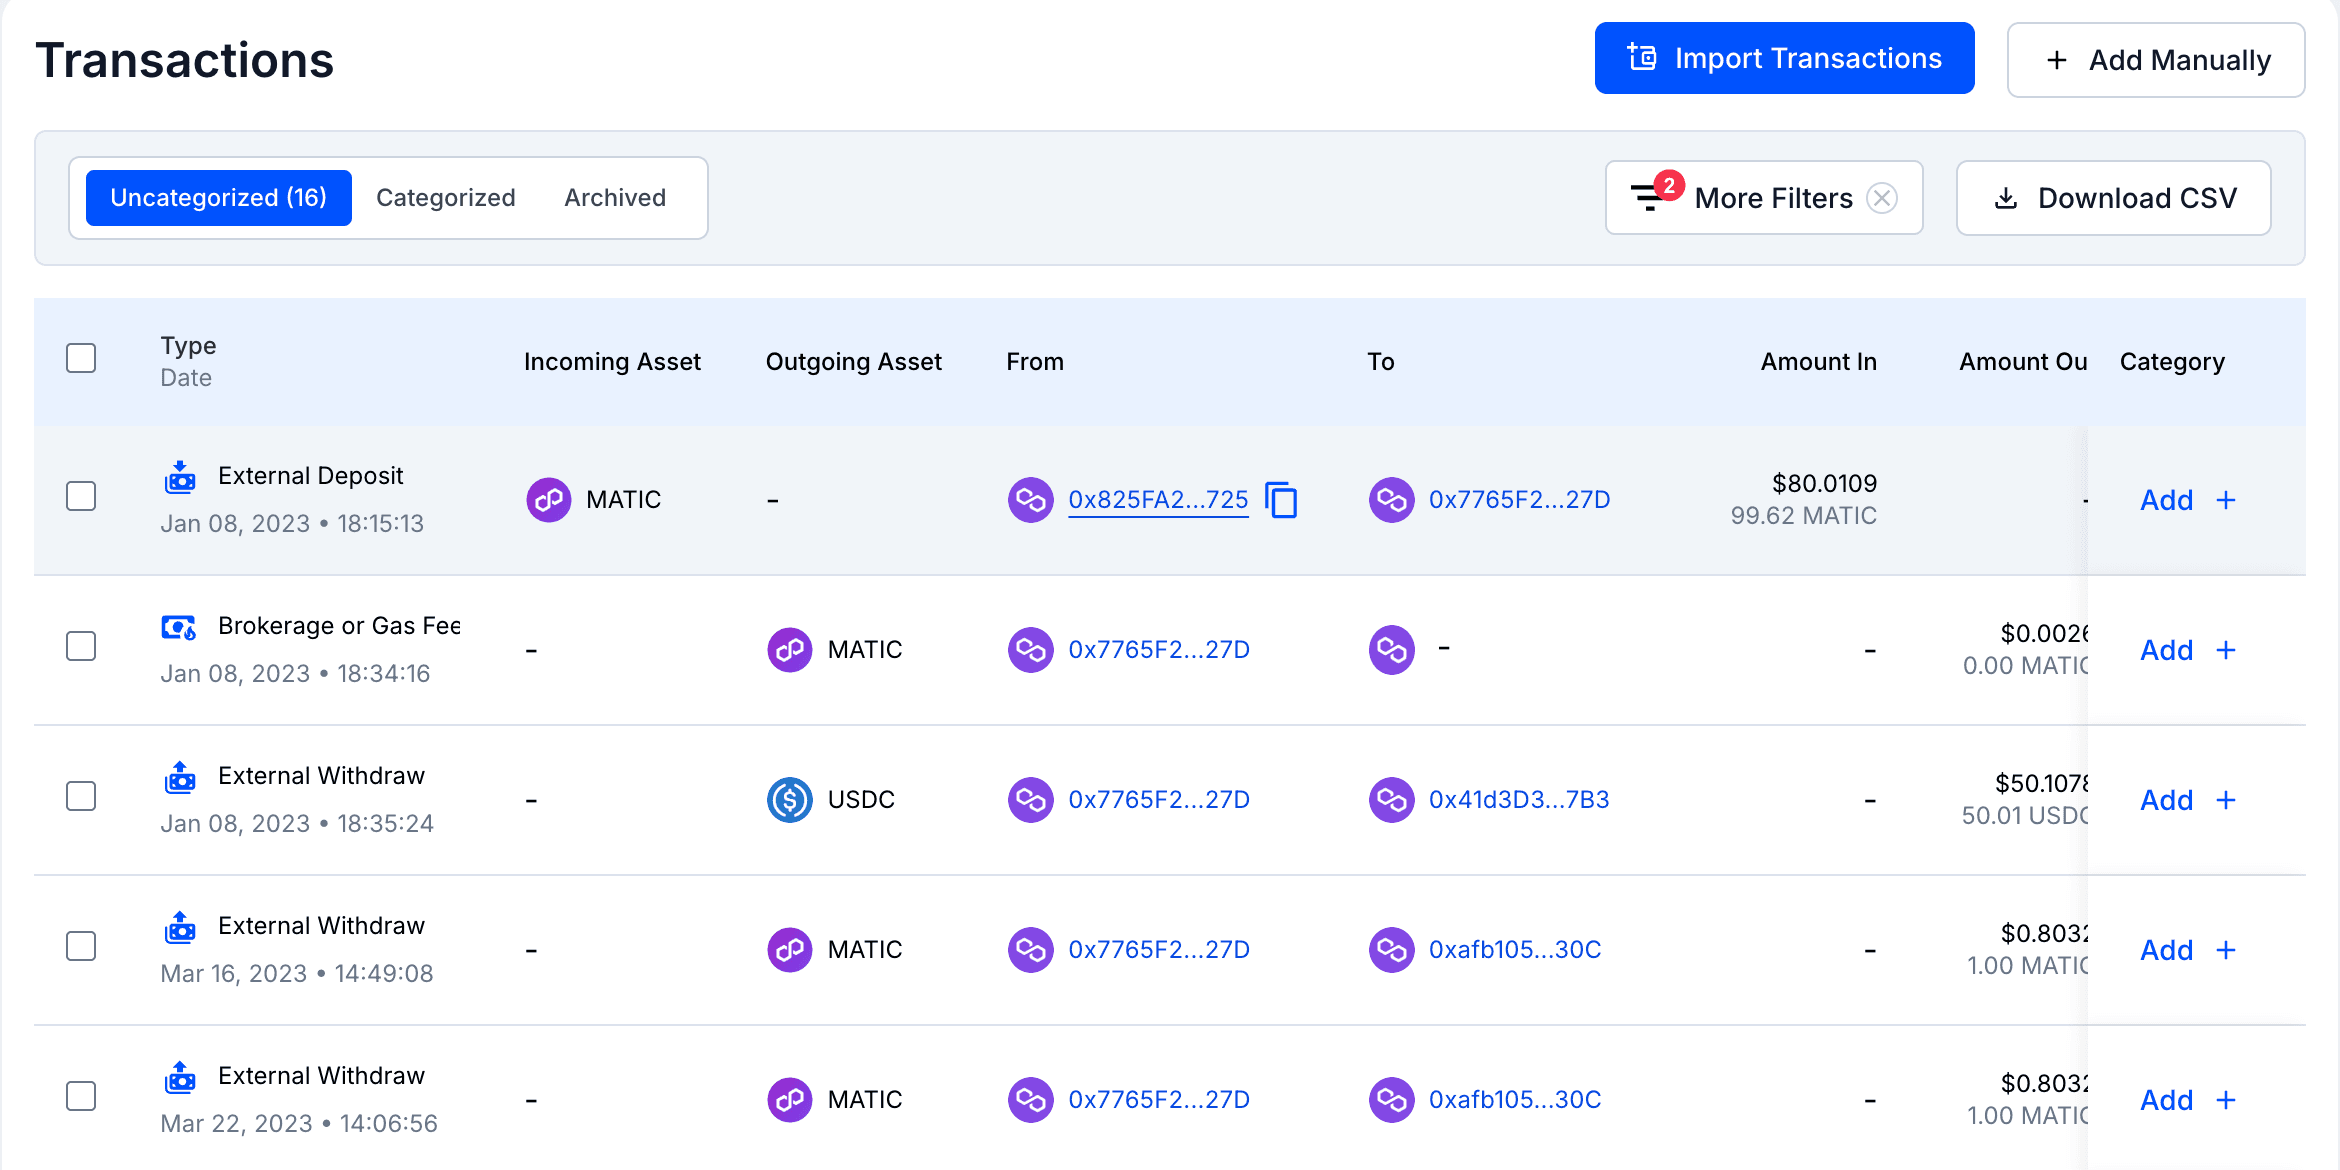This screenshot has height=1170, width=2340.
Task: Toggle the select-all header checkbox
Action: [81, 358]
